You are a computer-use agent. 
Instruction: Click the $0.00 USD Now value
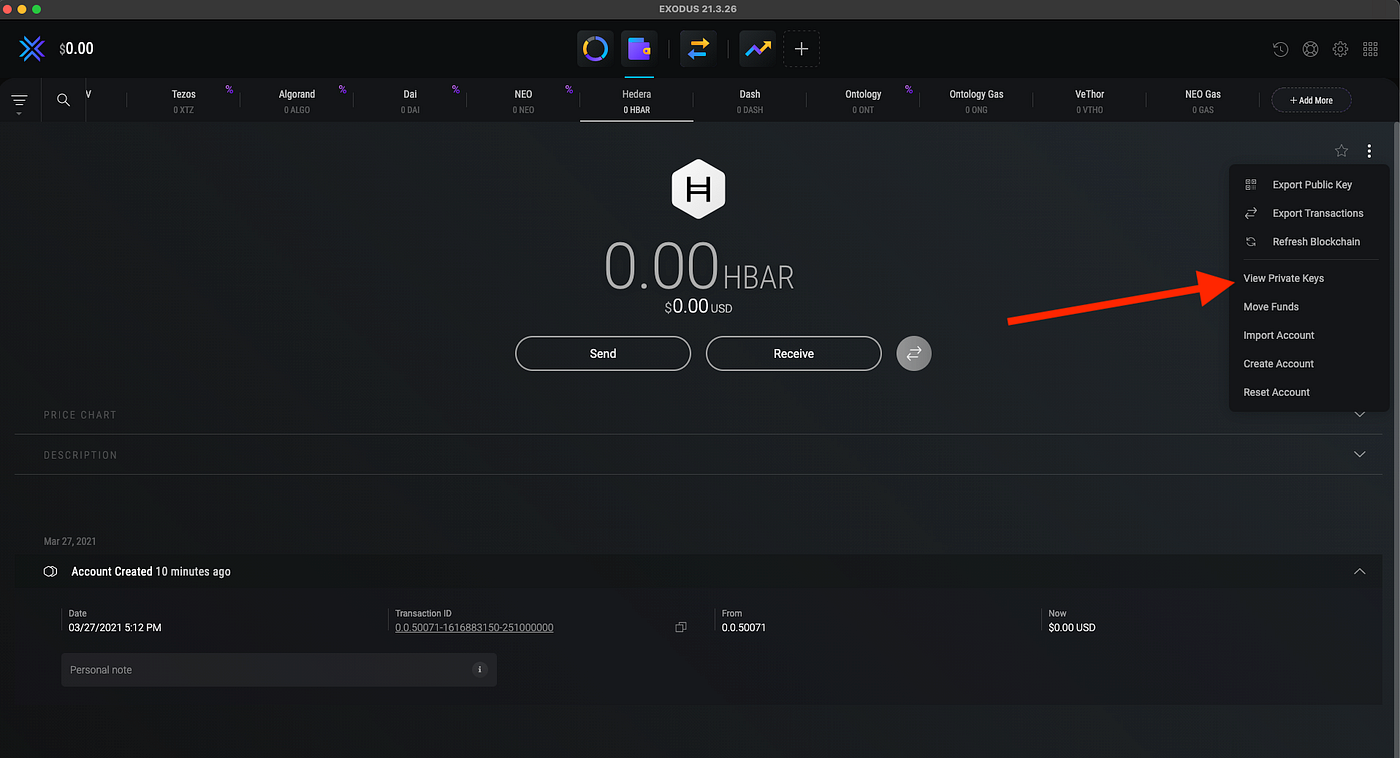tap(1072, 628)
